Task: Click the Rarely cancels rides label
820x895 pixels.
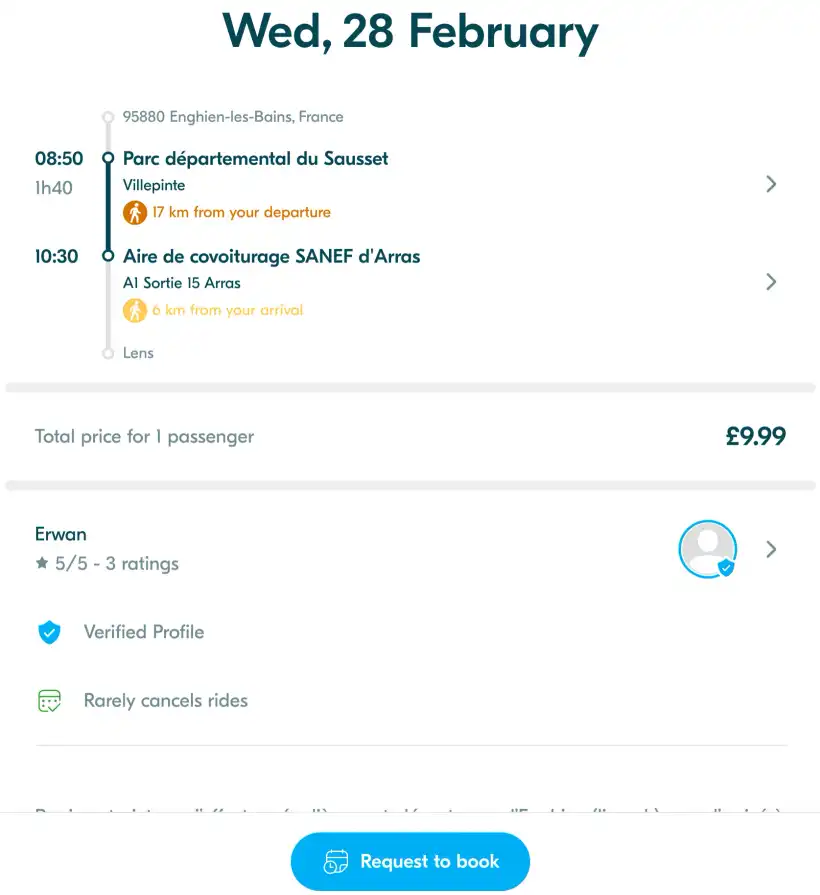Action: pos(166,701)
